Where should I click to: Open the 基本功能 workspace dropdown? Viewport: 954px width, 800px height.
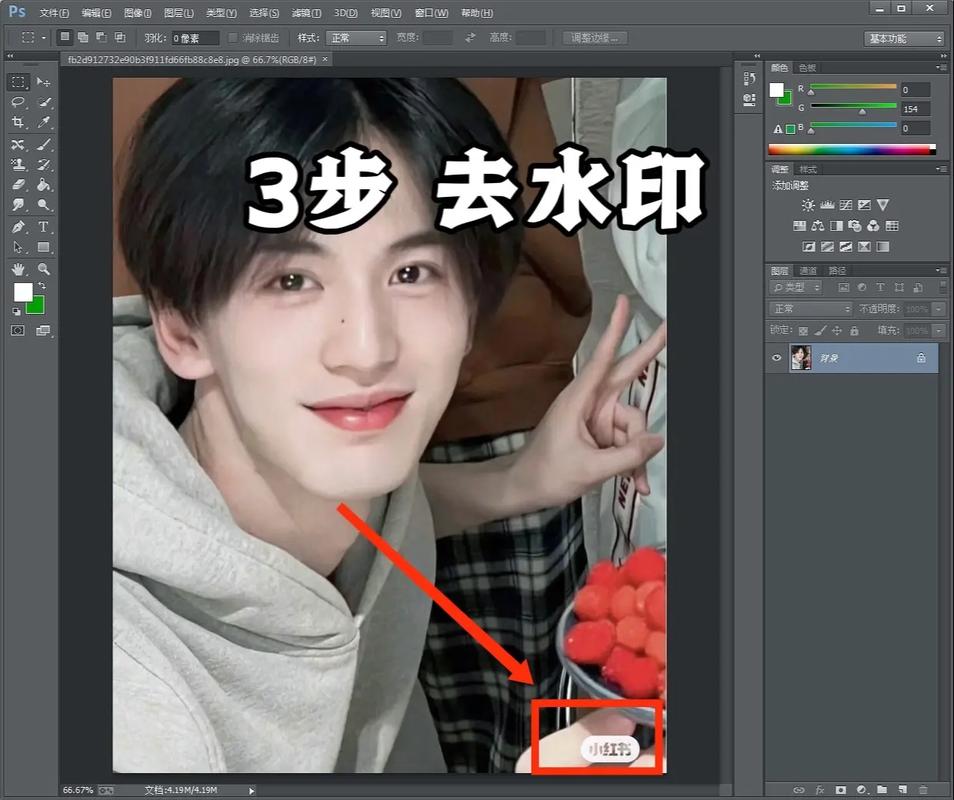tap(903, 38)
